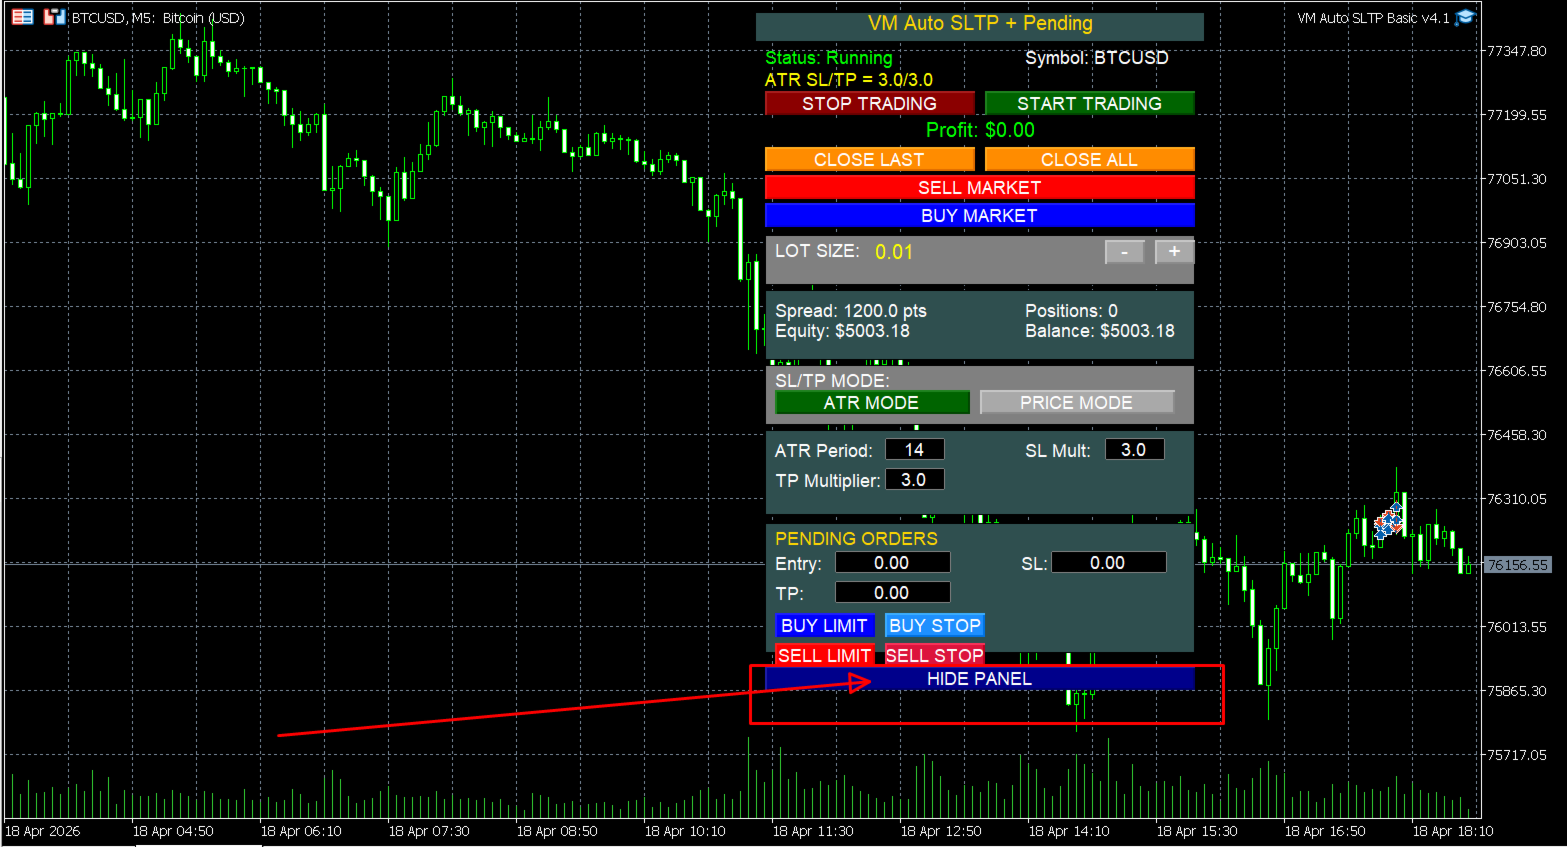The width and height of the screenshot is (1567, 847).
Task: Click the 18 Apr 04:50 time label
Action: [173, 831]
